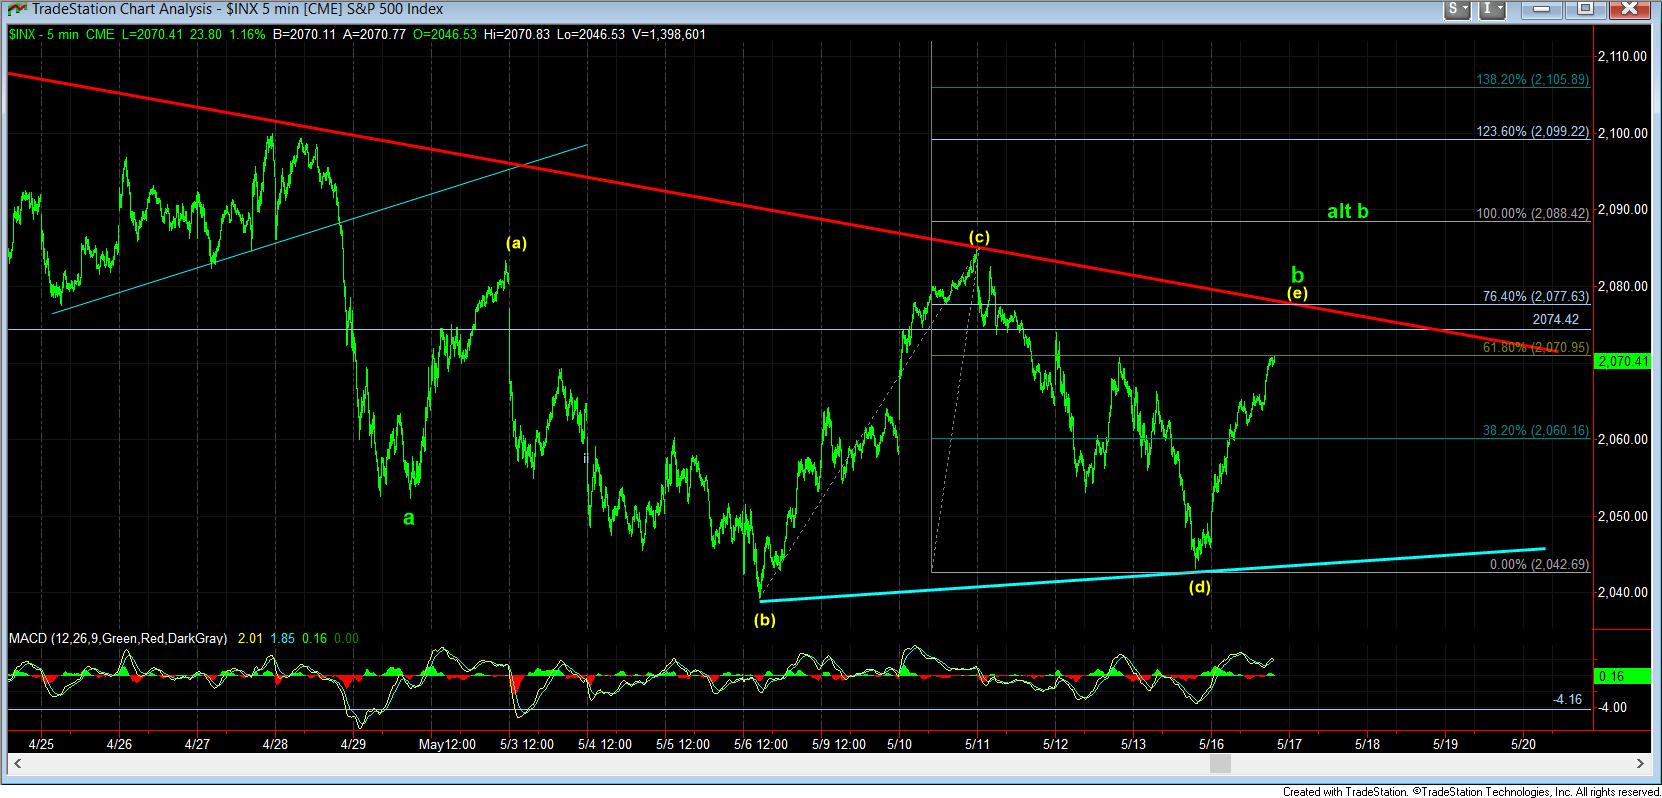This screenshot has height=798, width=1662.
Task: Maximize the Chart Analysis window
Action: 1585,9
